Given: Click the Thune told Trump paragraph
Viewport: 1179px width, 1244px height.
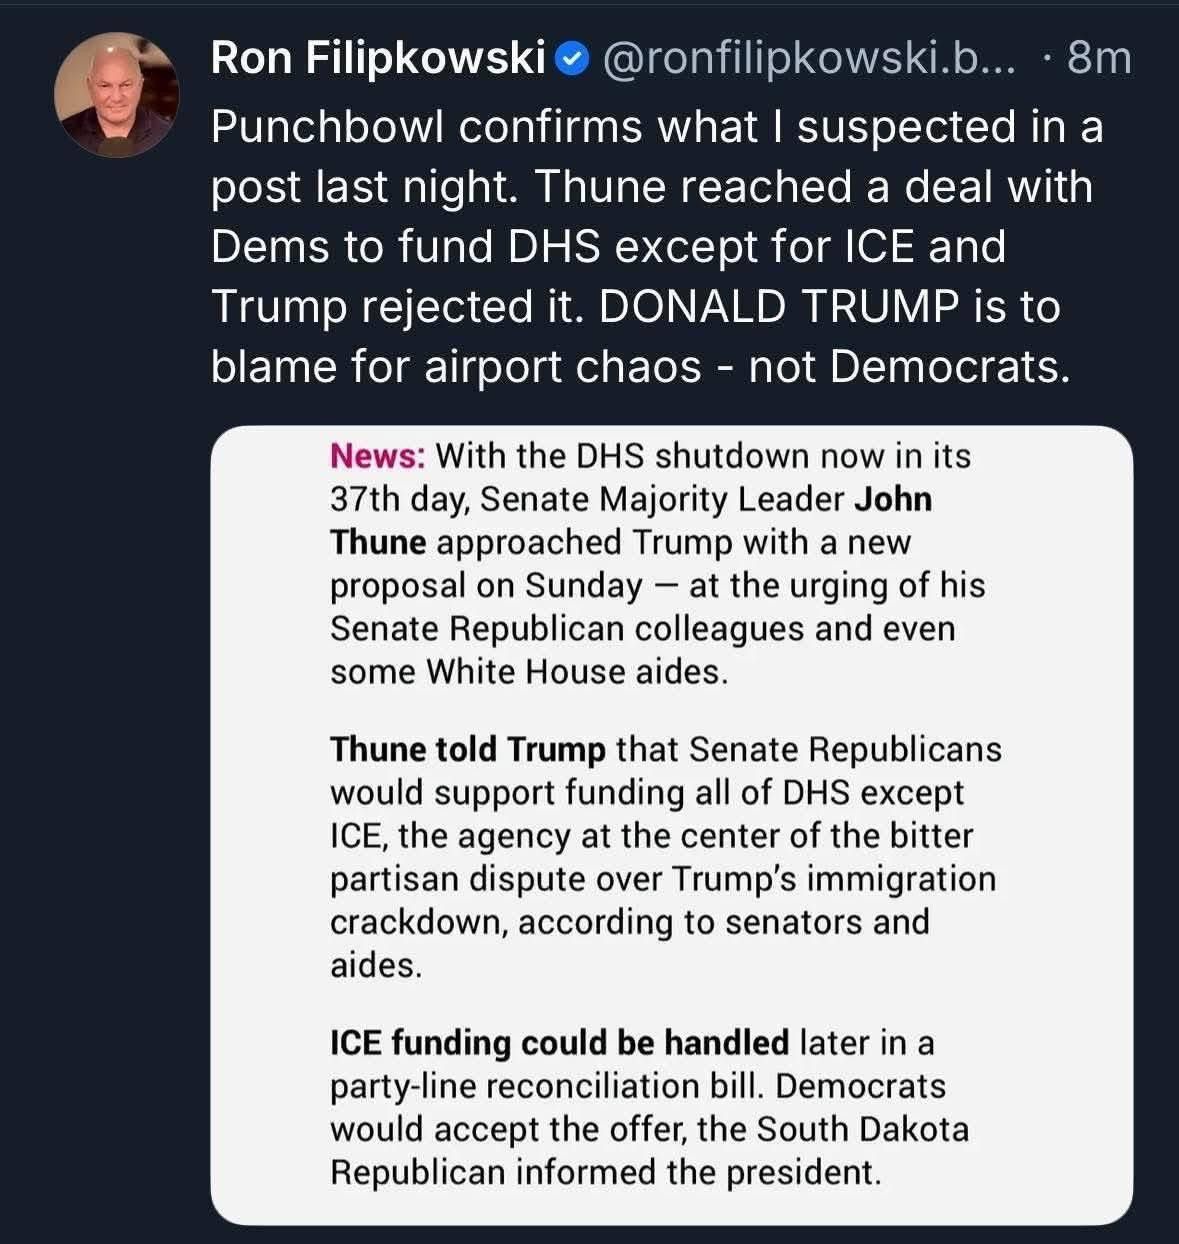Looking at the screenshot, I should point(666,857).
